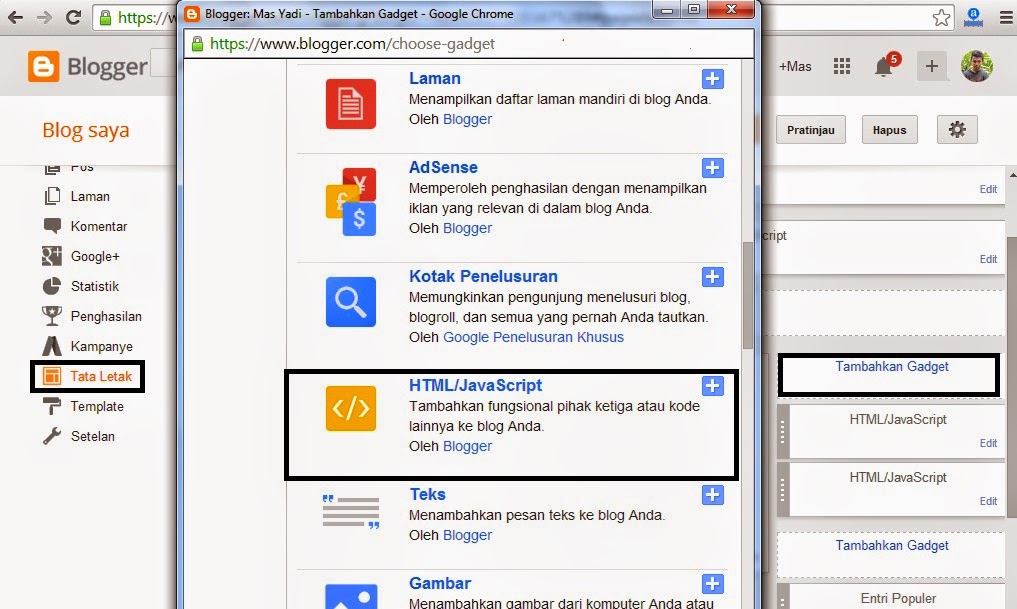This screenshot has height=609, width=1017.
Task: Click Blogger author link under AdSense
Action: point(467,228)
